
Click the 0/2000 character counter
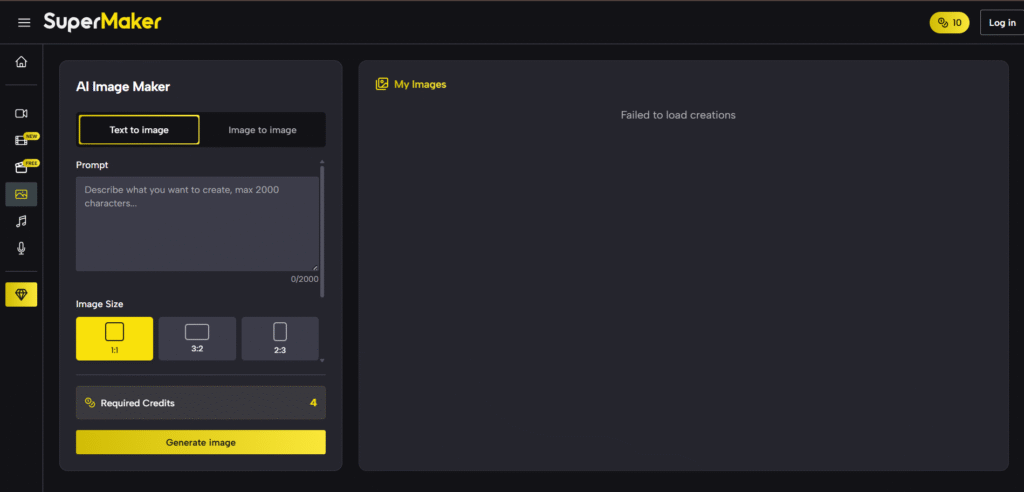304,279
